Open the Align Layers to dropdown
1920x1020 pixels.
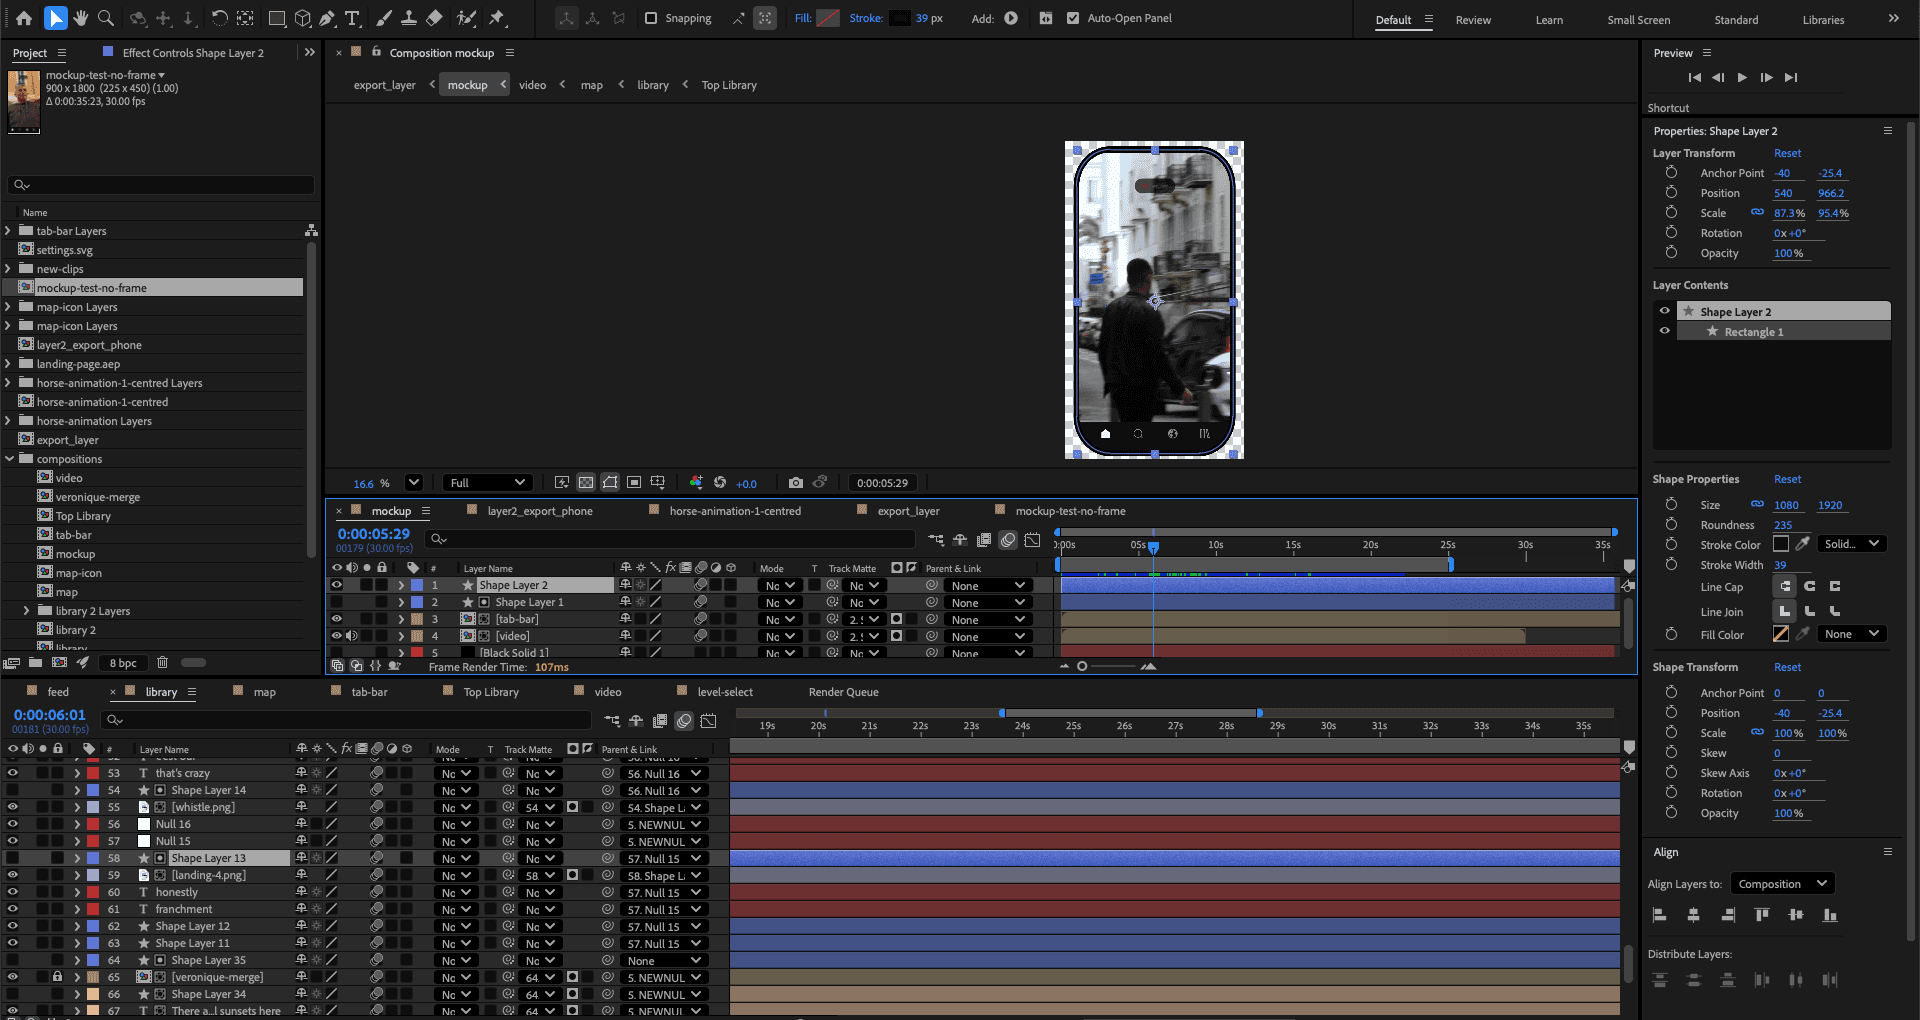click(x=1782, y=884)
